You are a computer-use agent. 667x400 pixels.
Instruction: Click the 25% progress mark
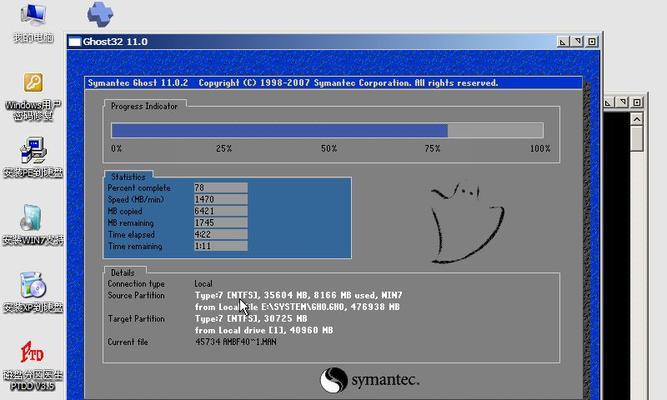(224, 149)
